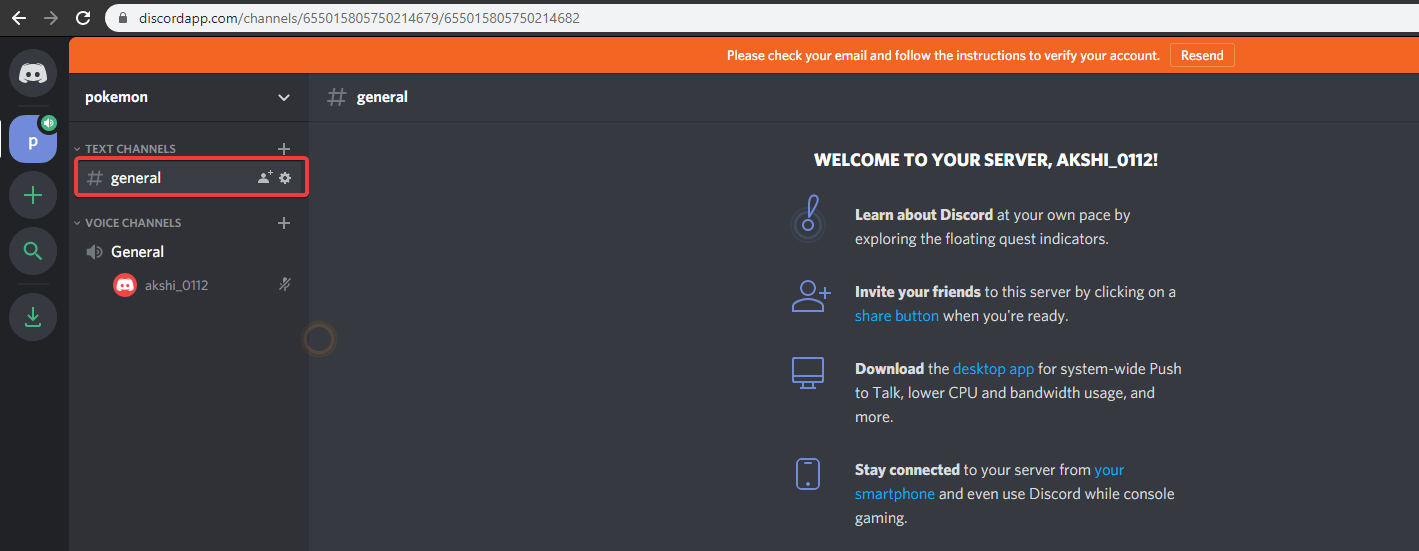Add a server with the plus icon
Viewport: 1419px width, 551px height.
click(x=33, y=195)
